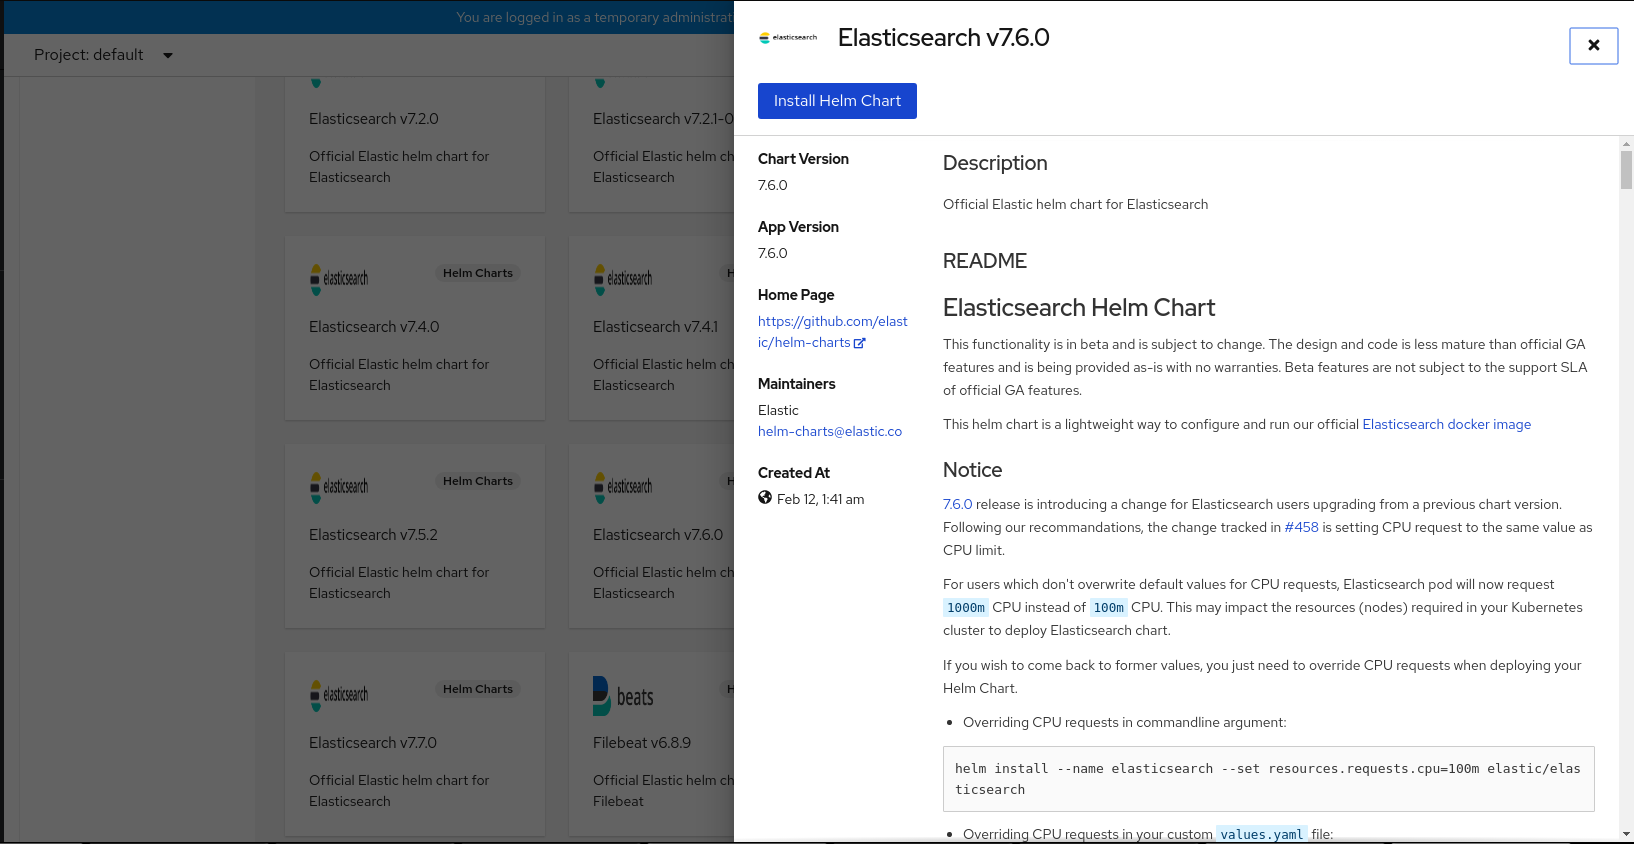Close the Elasticsearch v7.6.0 side panel

point(1594,45)
